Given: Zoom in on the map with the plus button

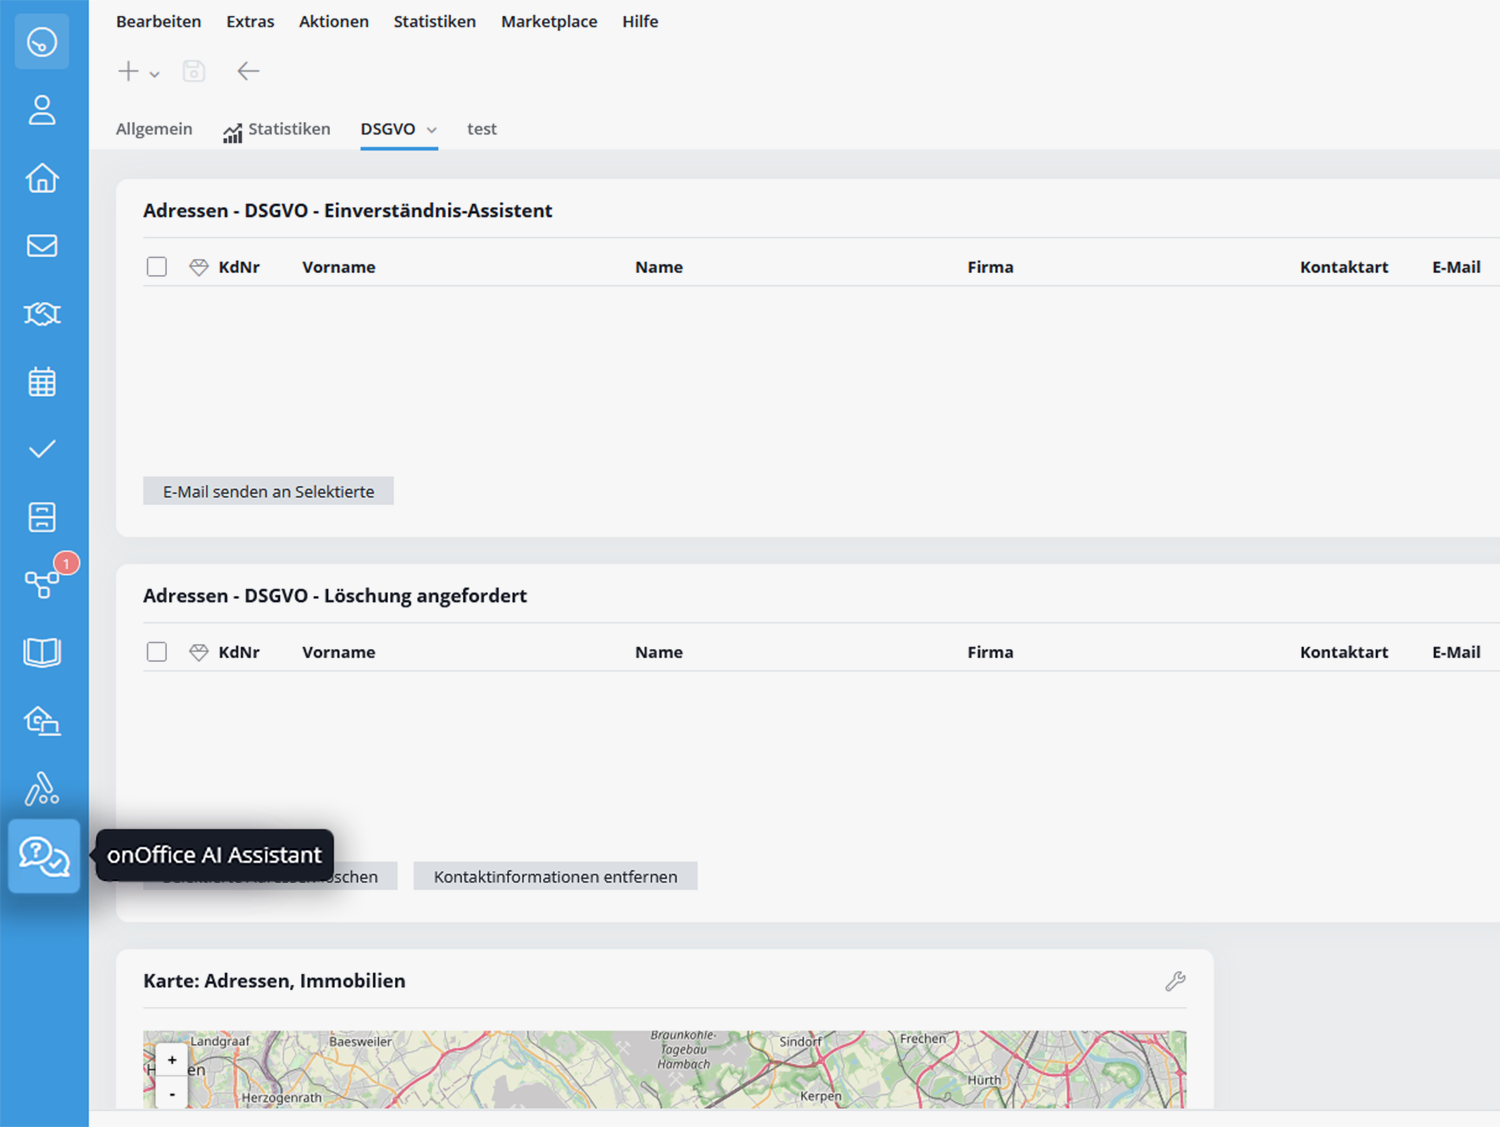Looking at the screenshot, I should coord(172,1060).
